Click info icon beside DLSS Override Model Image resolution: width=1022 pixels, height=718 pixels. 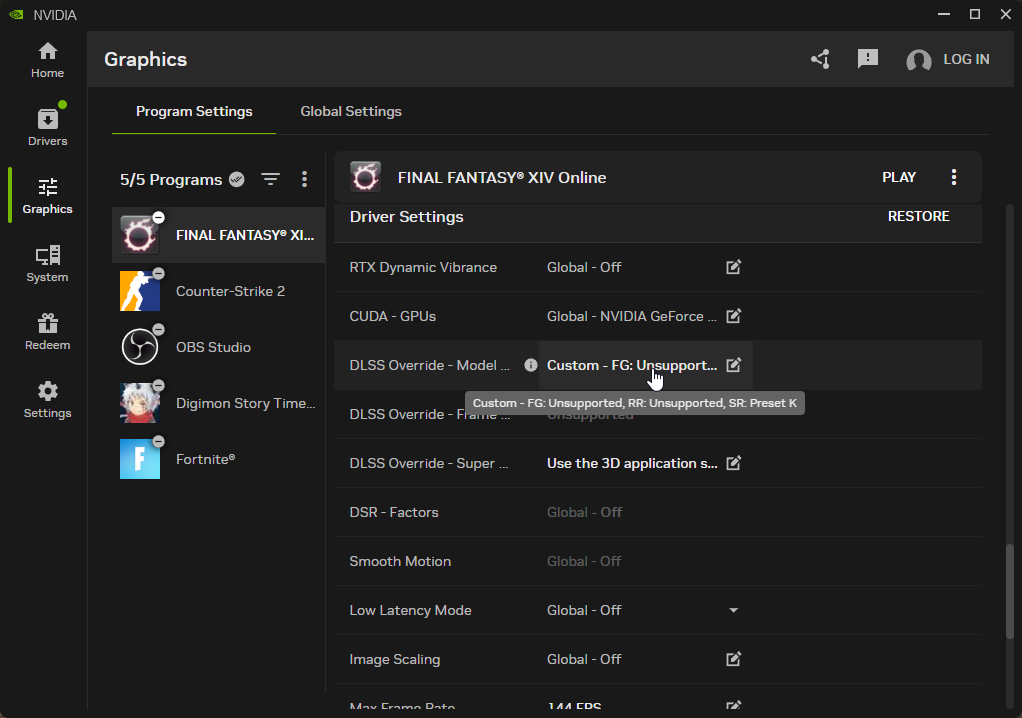coord(531,365)
